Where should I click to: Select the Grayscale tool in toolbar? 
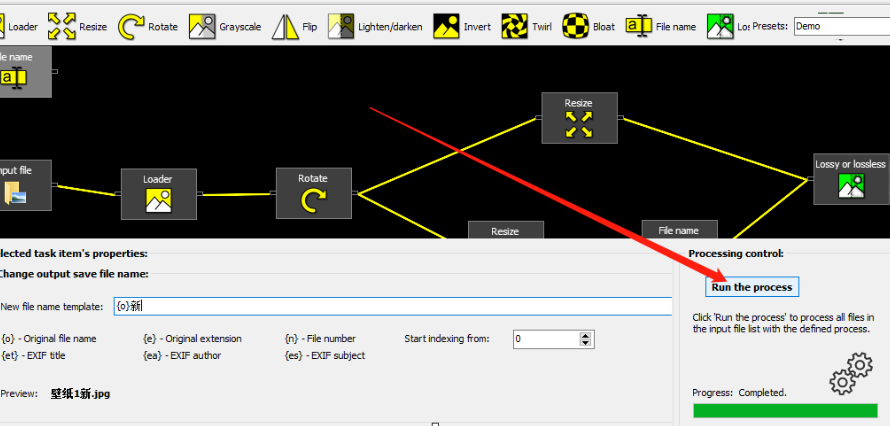point(225,26)
